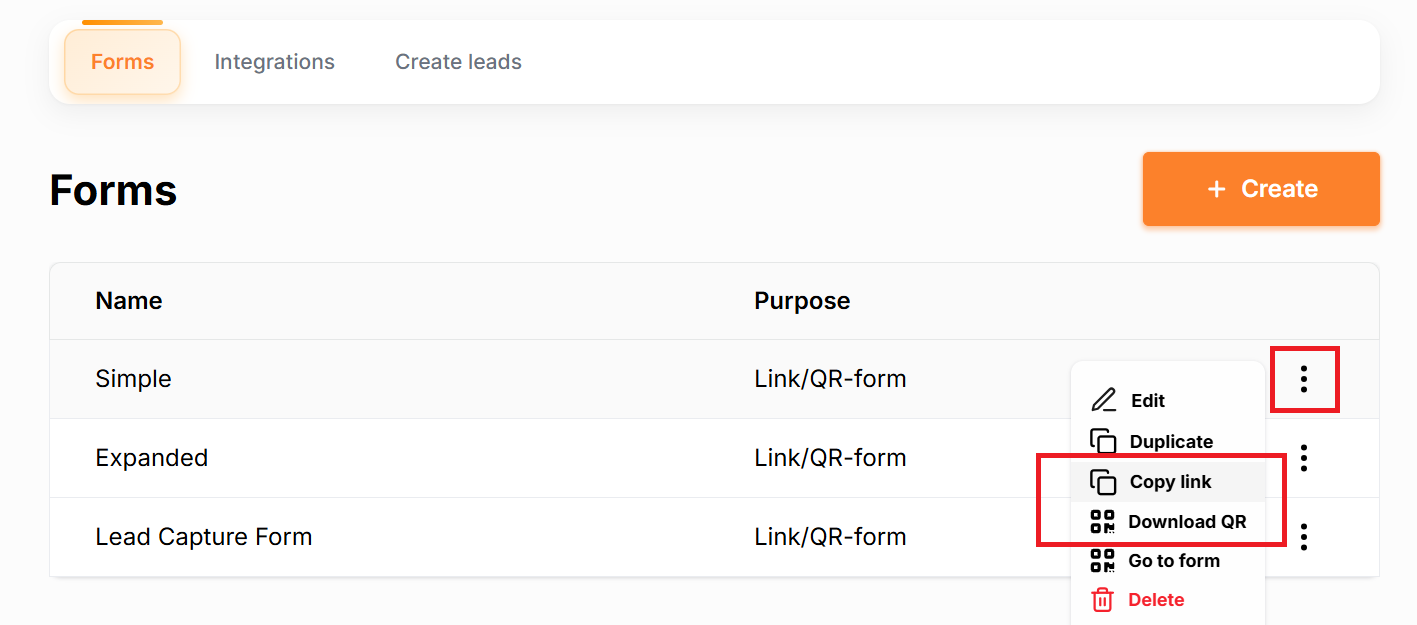Click the Download QR code icon
Viewport: 1417px width, 625px height.
pyautogui.click(x=1102, y=521)
